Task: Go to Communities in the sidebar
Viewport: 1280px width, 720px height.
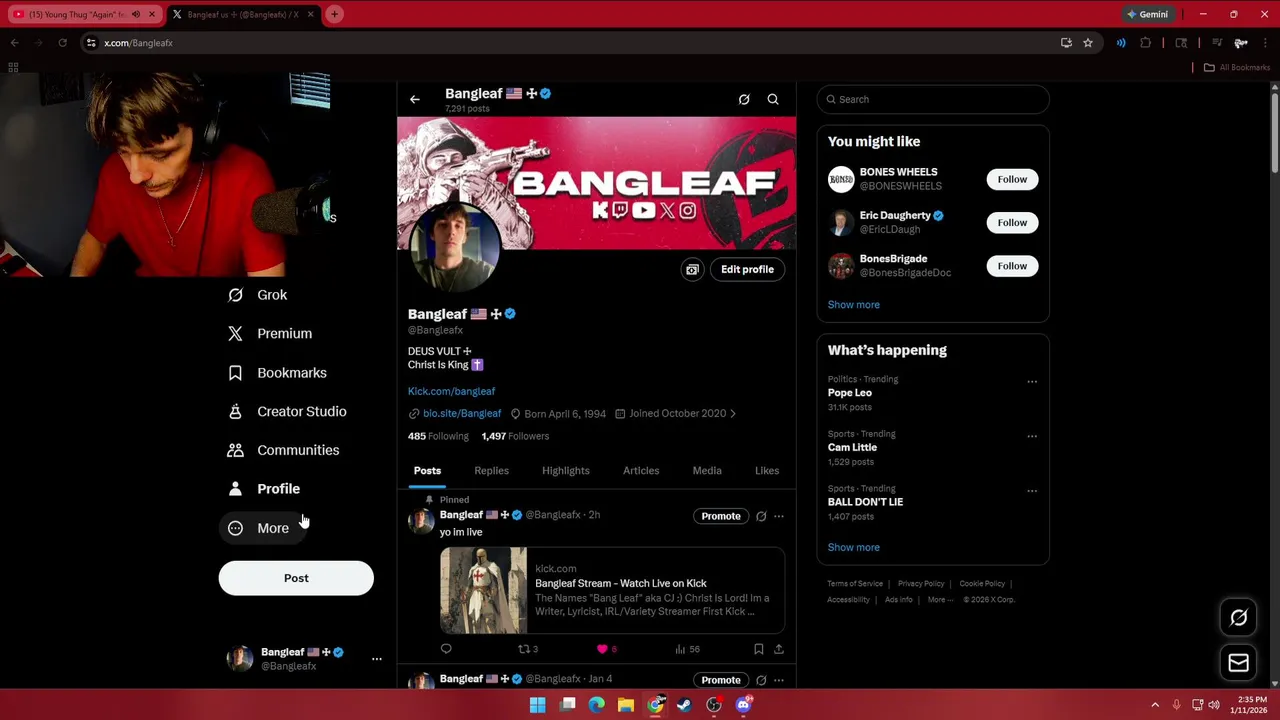Action: tap(284, 450)
